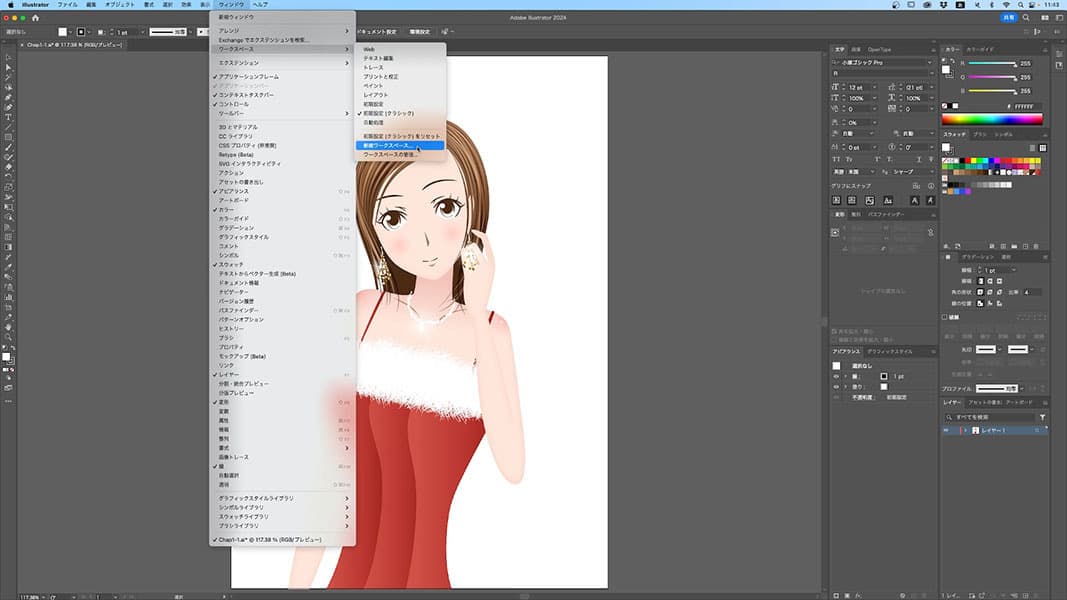Open the 小塚ゴシック Pro font family dropdown
The image size is (1067, 600).
[x=929, y=62]
